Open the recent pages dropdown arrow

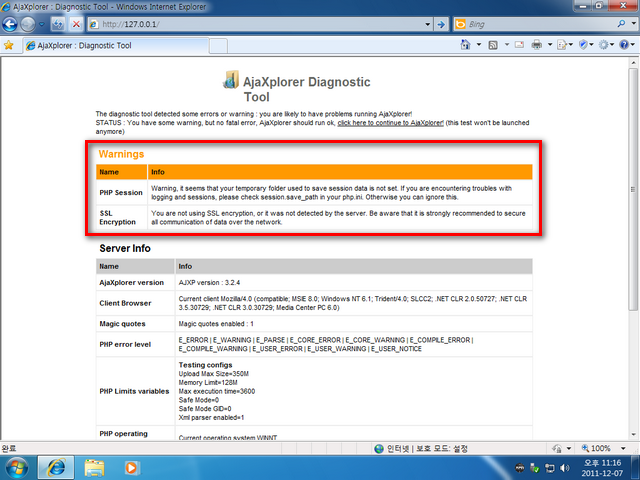tap(42, 24)
